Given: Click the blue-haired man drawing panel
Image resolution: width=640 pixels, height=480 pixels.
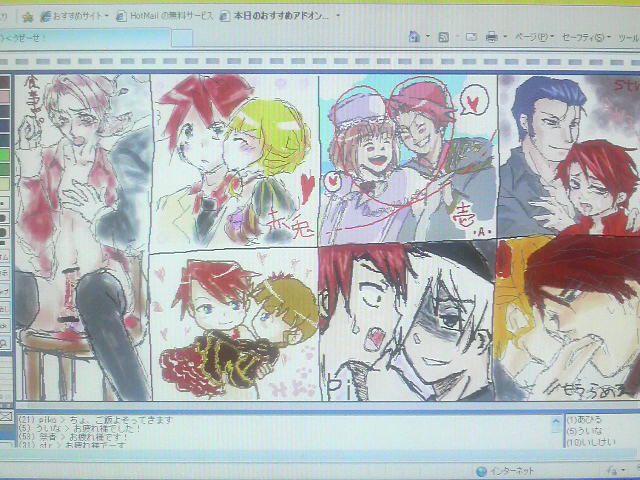Looking at the screenshot, I should click(569, 156).
